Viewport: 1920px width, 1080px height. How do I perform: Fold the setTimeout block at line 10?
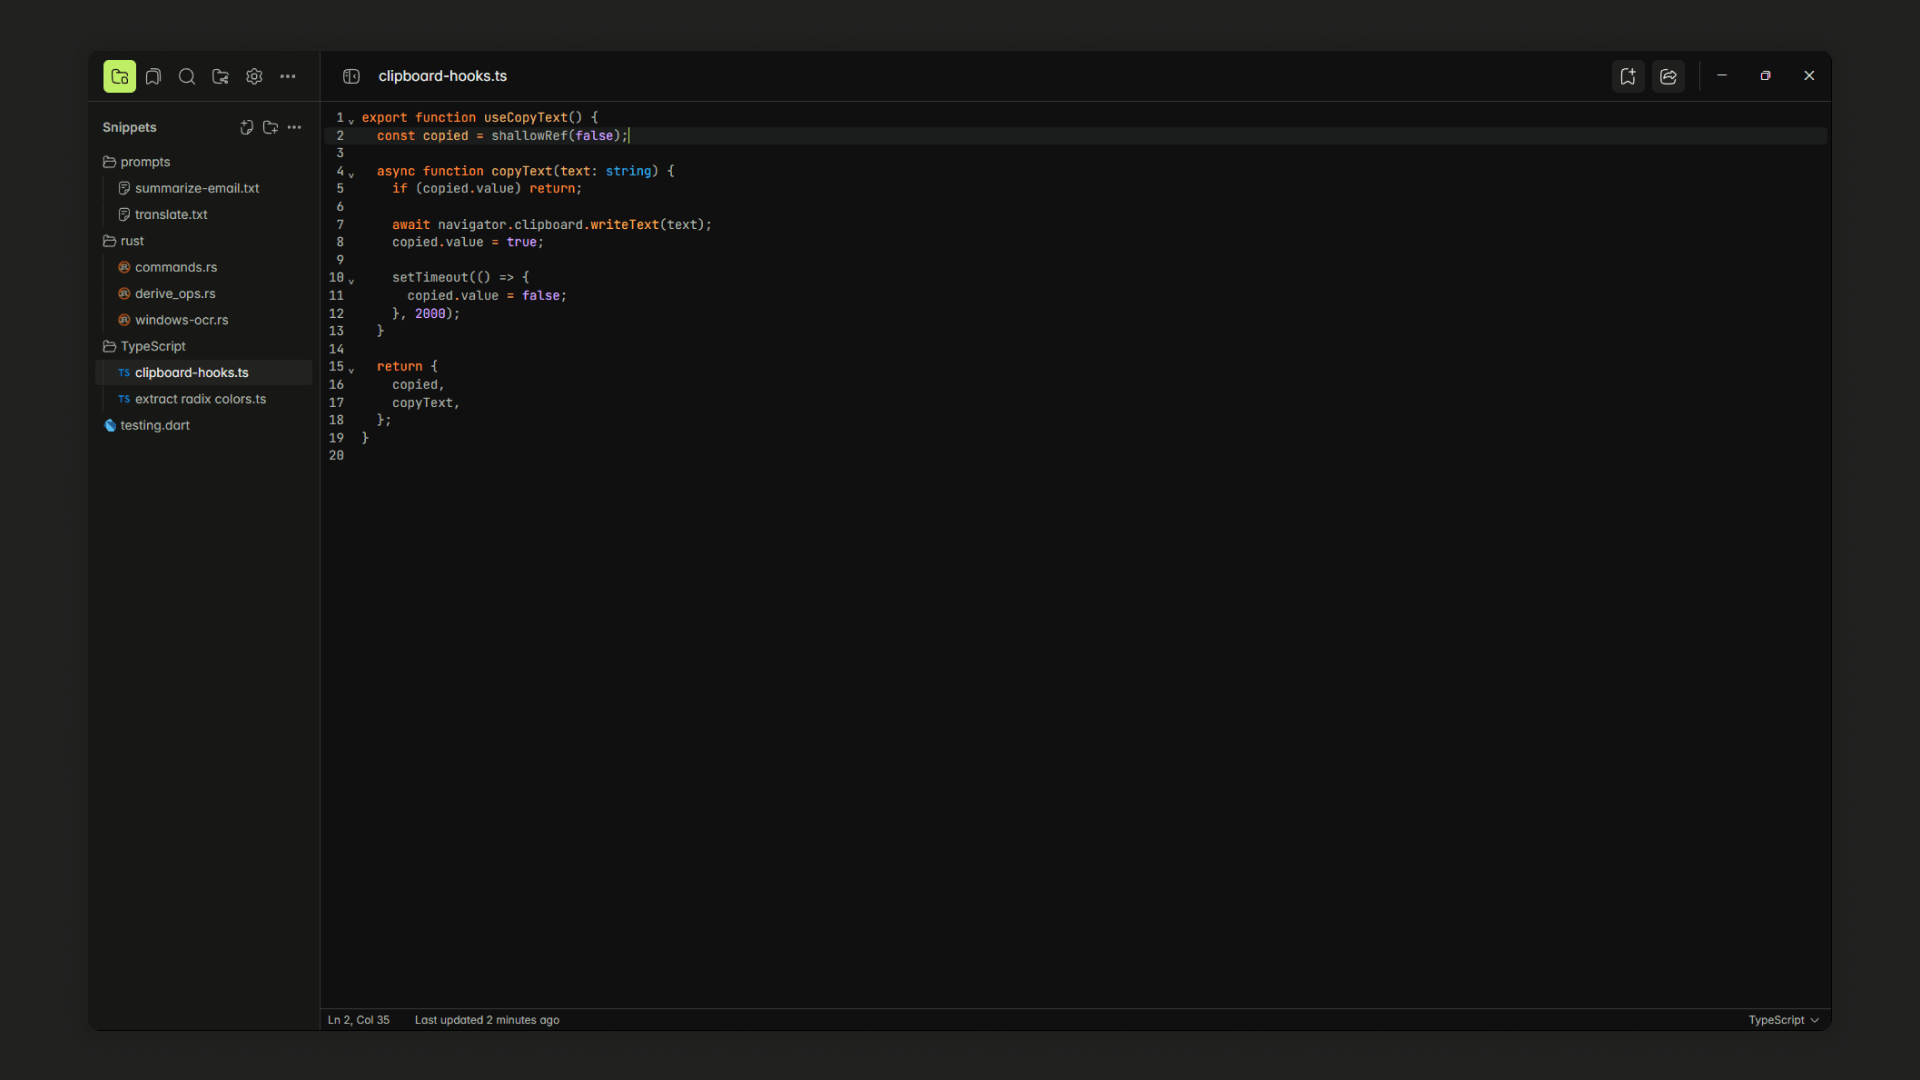351,280
